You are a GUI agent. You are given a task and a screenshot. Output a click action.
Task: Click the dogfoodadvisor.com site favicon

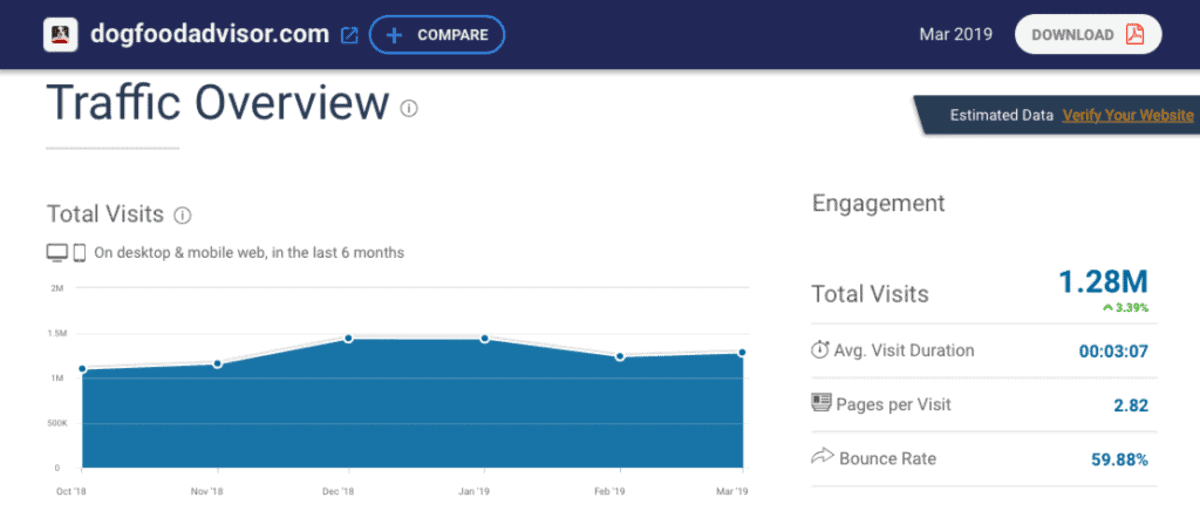[61, 35]
